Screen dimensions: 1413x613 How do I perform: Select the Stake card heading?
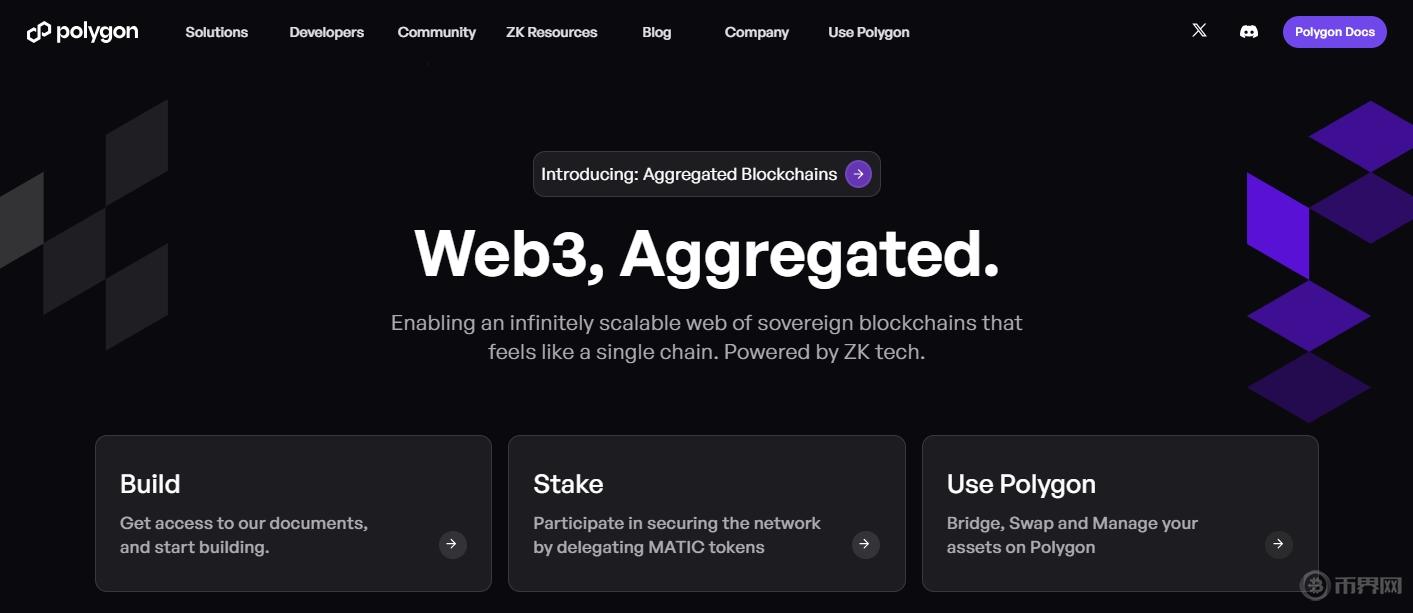(x=568, y=484)
